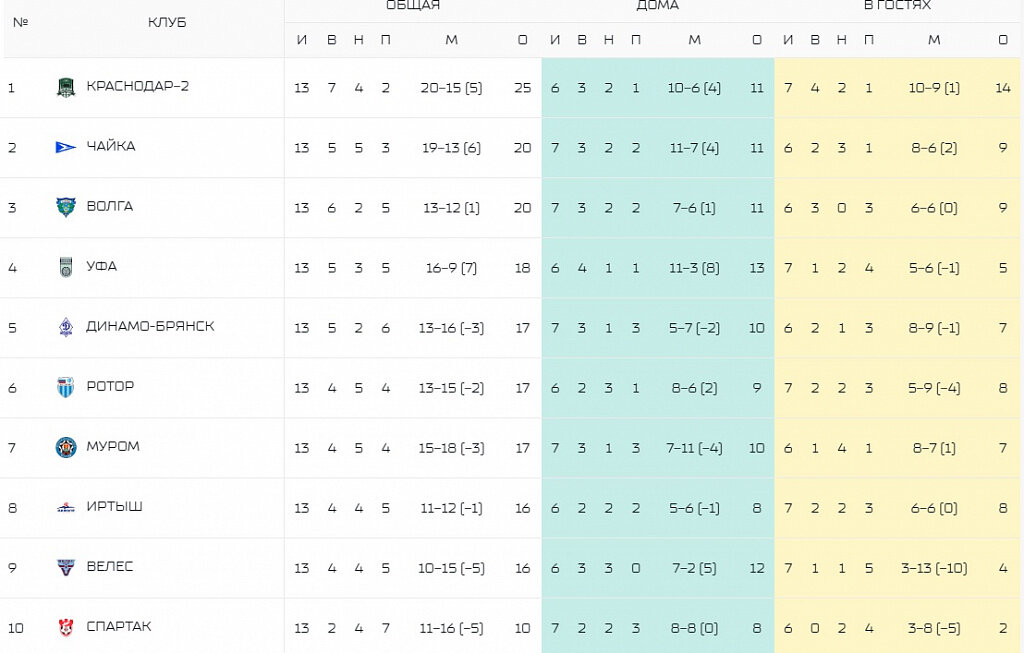Select the В ГОСТЯХ section header
The image size is (1024, 653).
click(x=897, y=5)
